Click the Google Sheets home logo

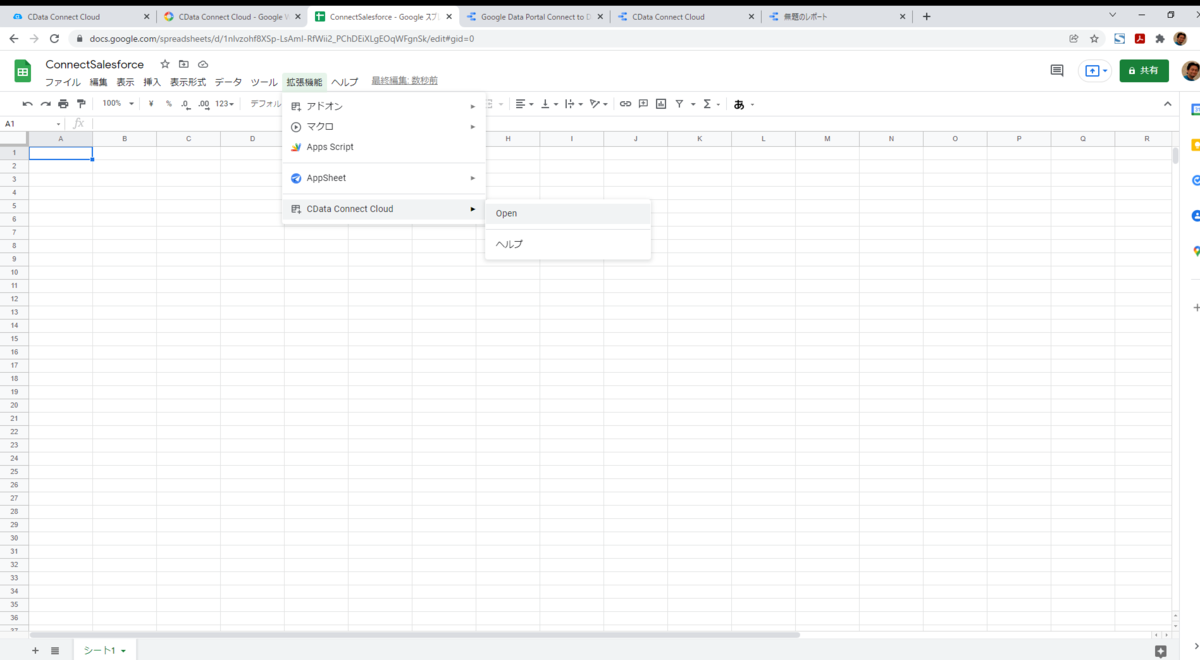(x=22, y=71)
